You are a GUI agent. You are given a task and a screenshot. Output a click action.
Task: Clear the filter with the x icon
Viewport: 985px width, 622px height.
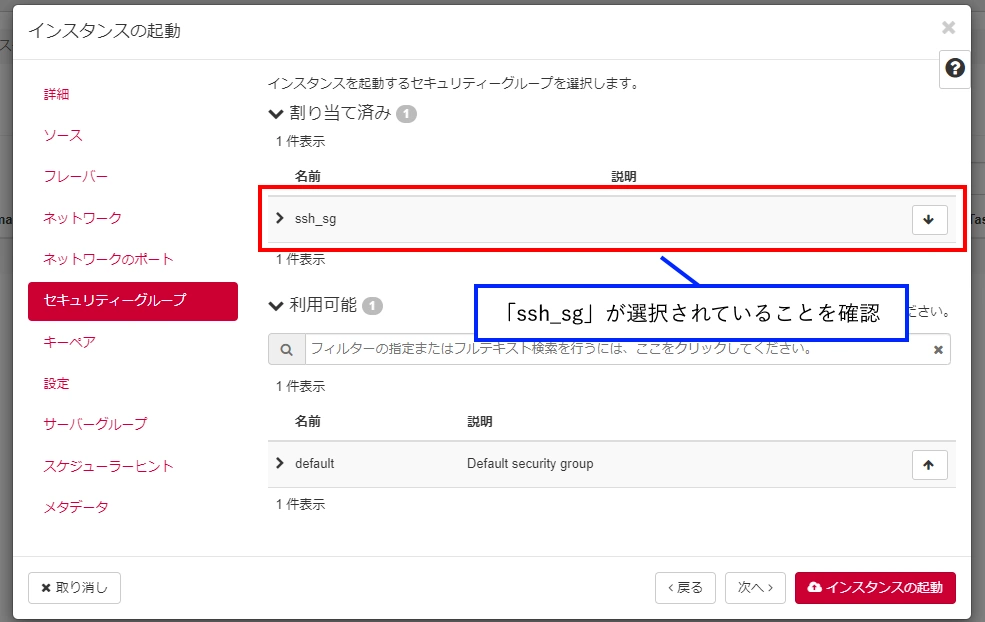[x=938, y=350]
